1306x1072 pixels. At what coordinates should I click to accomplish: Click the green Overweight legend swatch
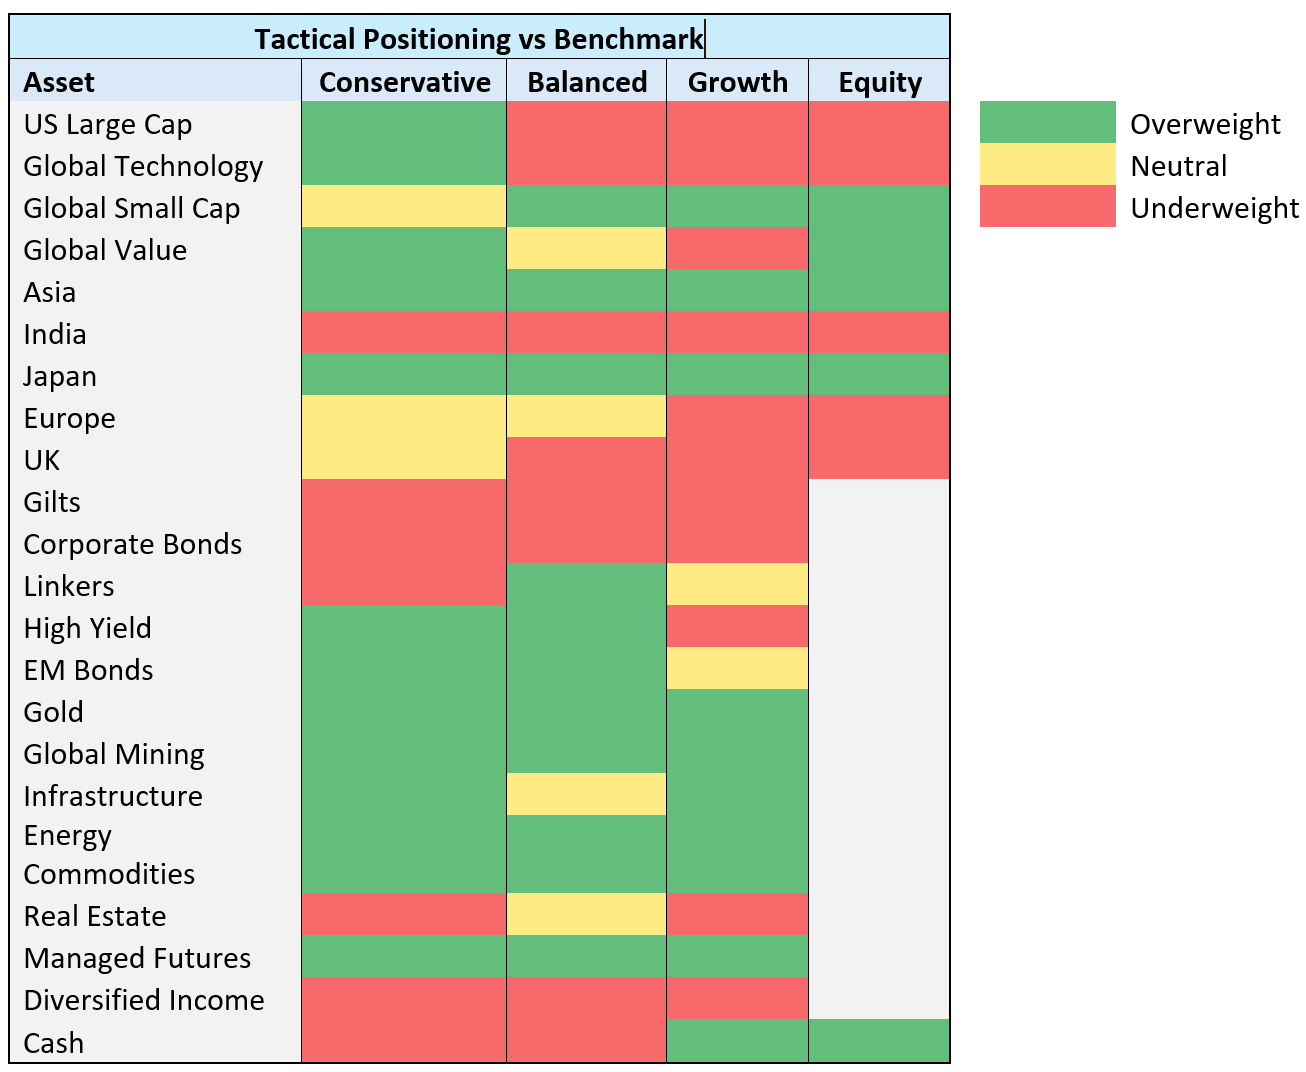click(1047, 122)
